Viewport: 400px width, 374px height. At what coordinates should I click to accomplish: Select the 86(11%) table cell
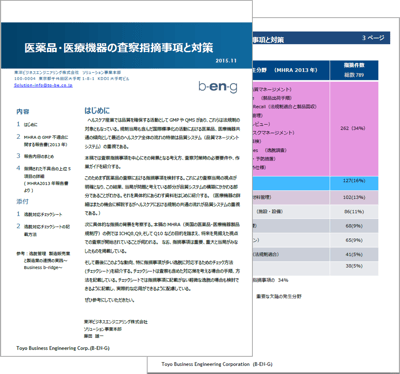354,212
